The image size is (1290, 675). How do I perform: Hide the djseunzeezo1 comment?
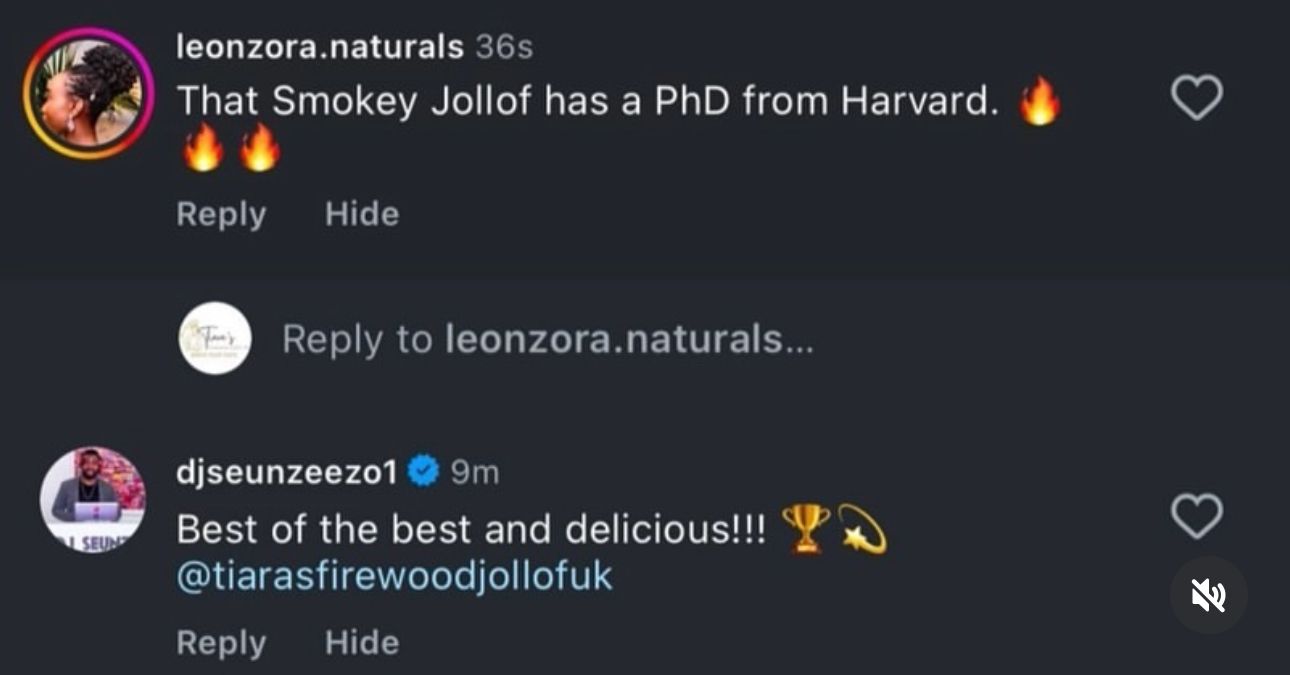(x=362, y=642)
